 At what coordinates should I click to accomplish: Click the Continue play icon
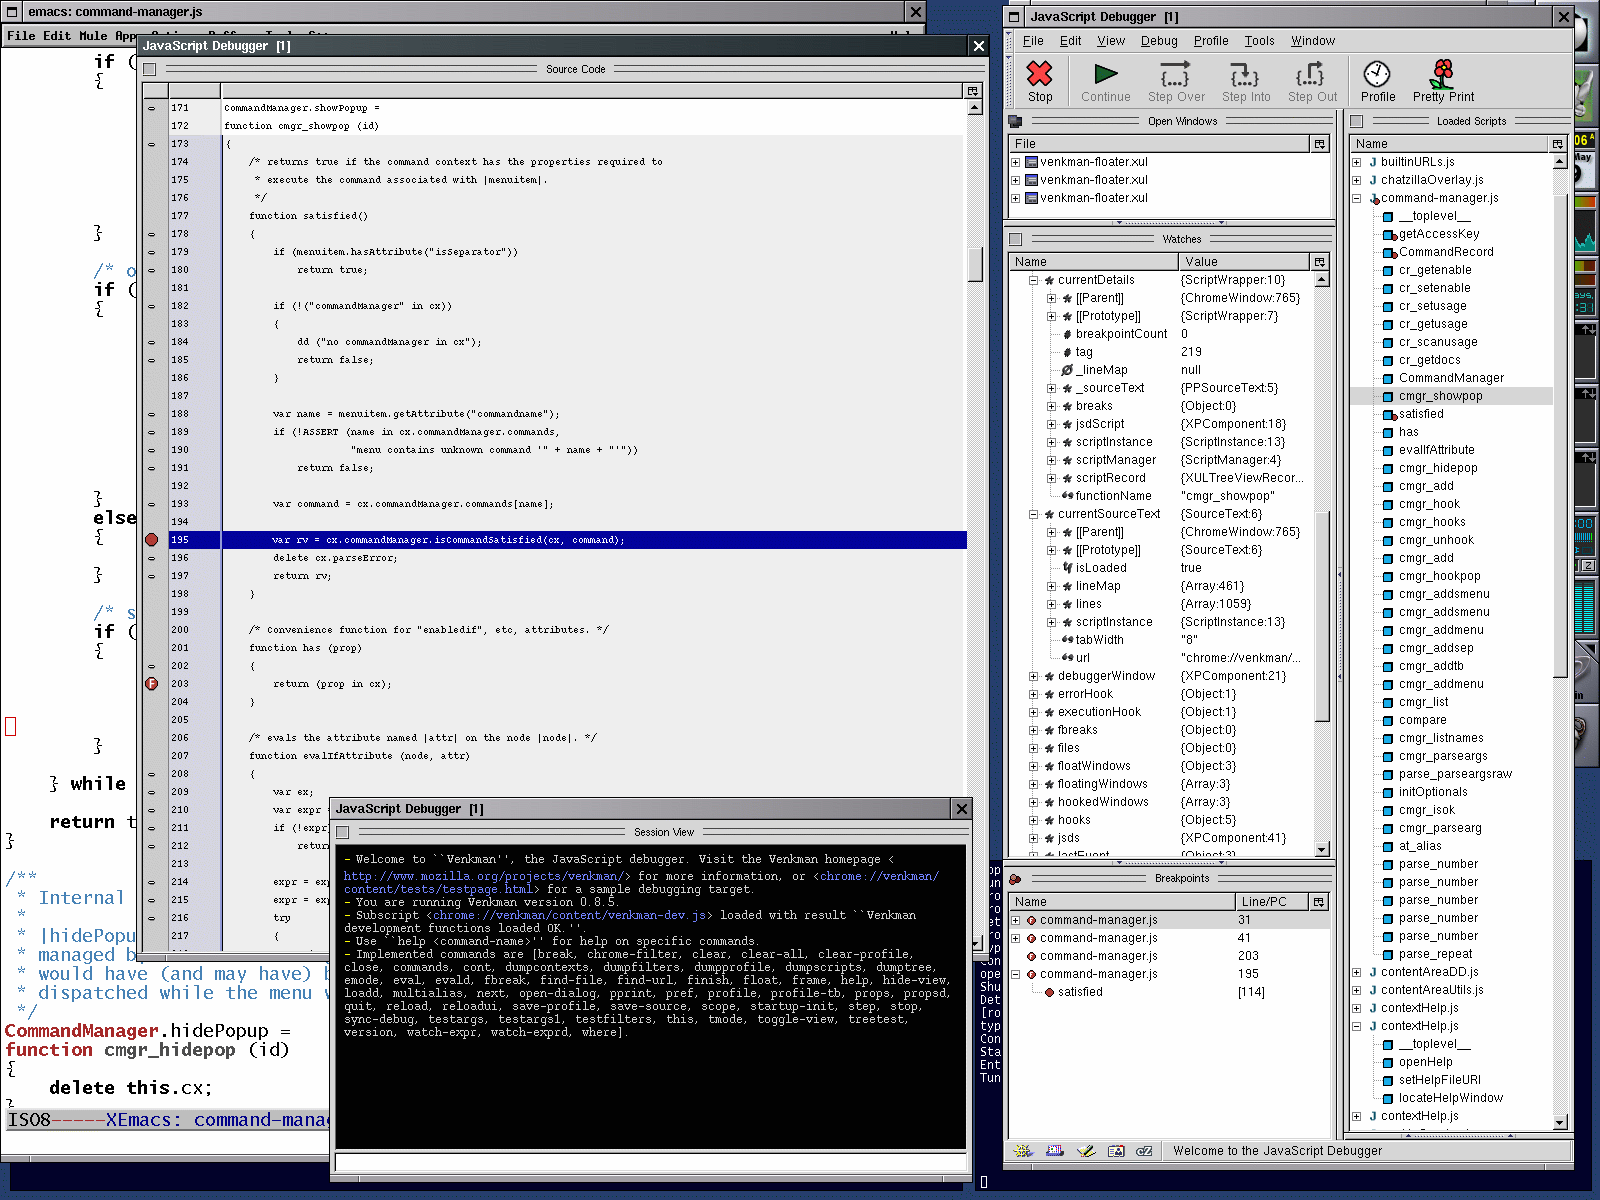click(x=1105, y=73)
